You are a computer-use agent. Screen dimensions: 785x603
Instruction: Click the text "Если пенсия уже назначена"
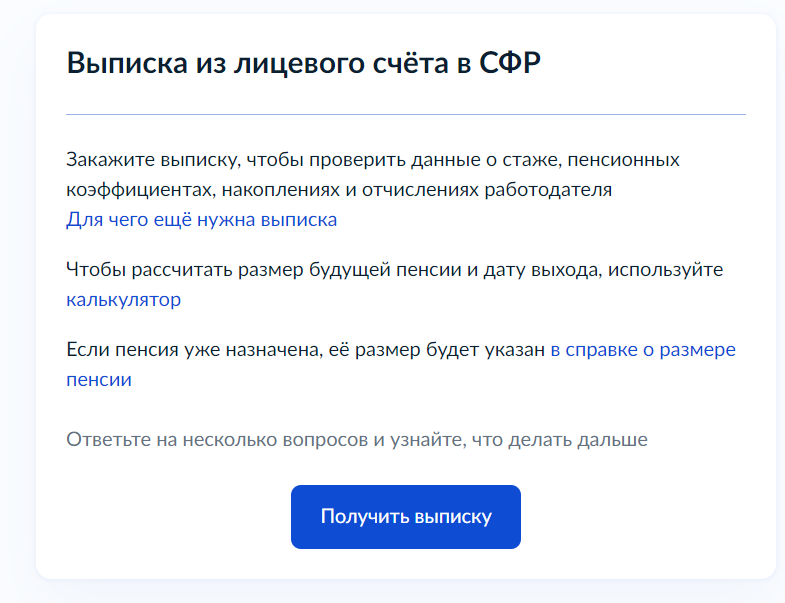tap(193, 349)
